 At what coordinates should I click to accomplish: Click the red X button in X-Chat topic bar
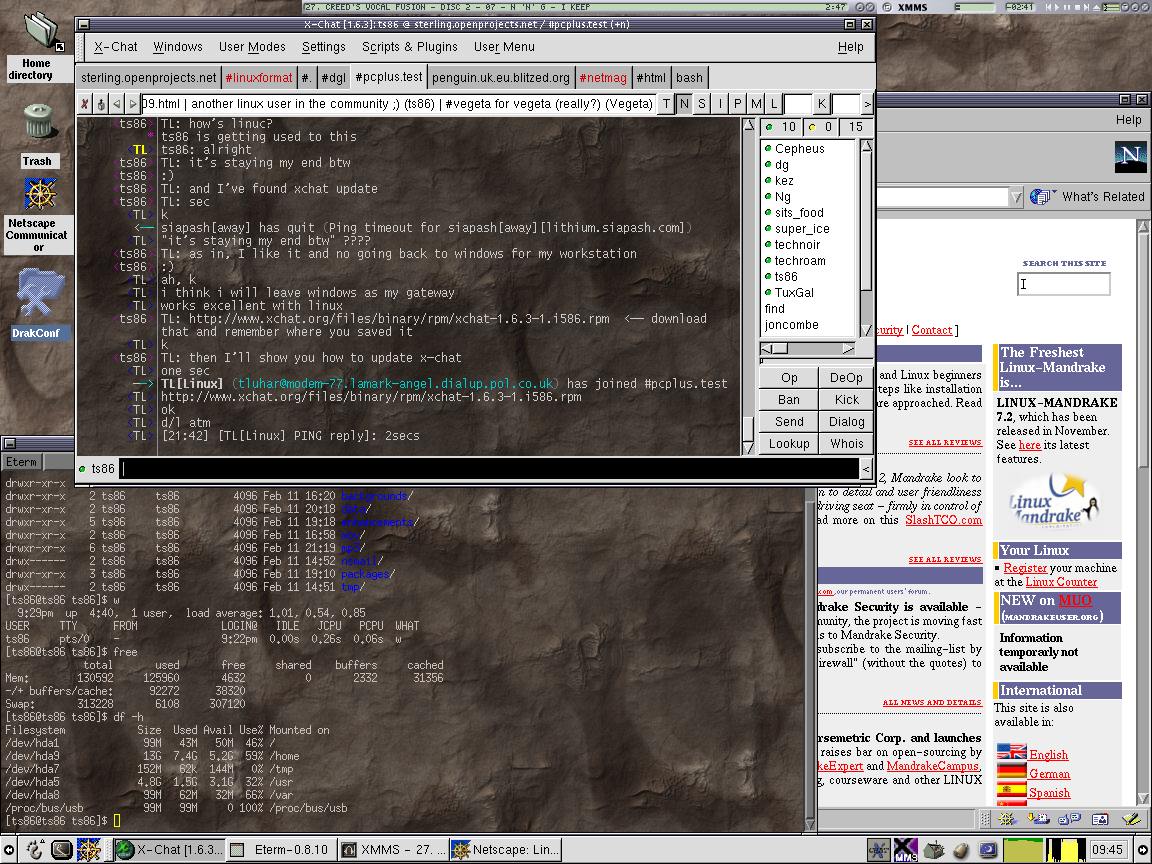click(85, 104)
